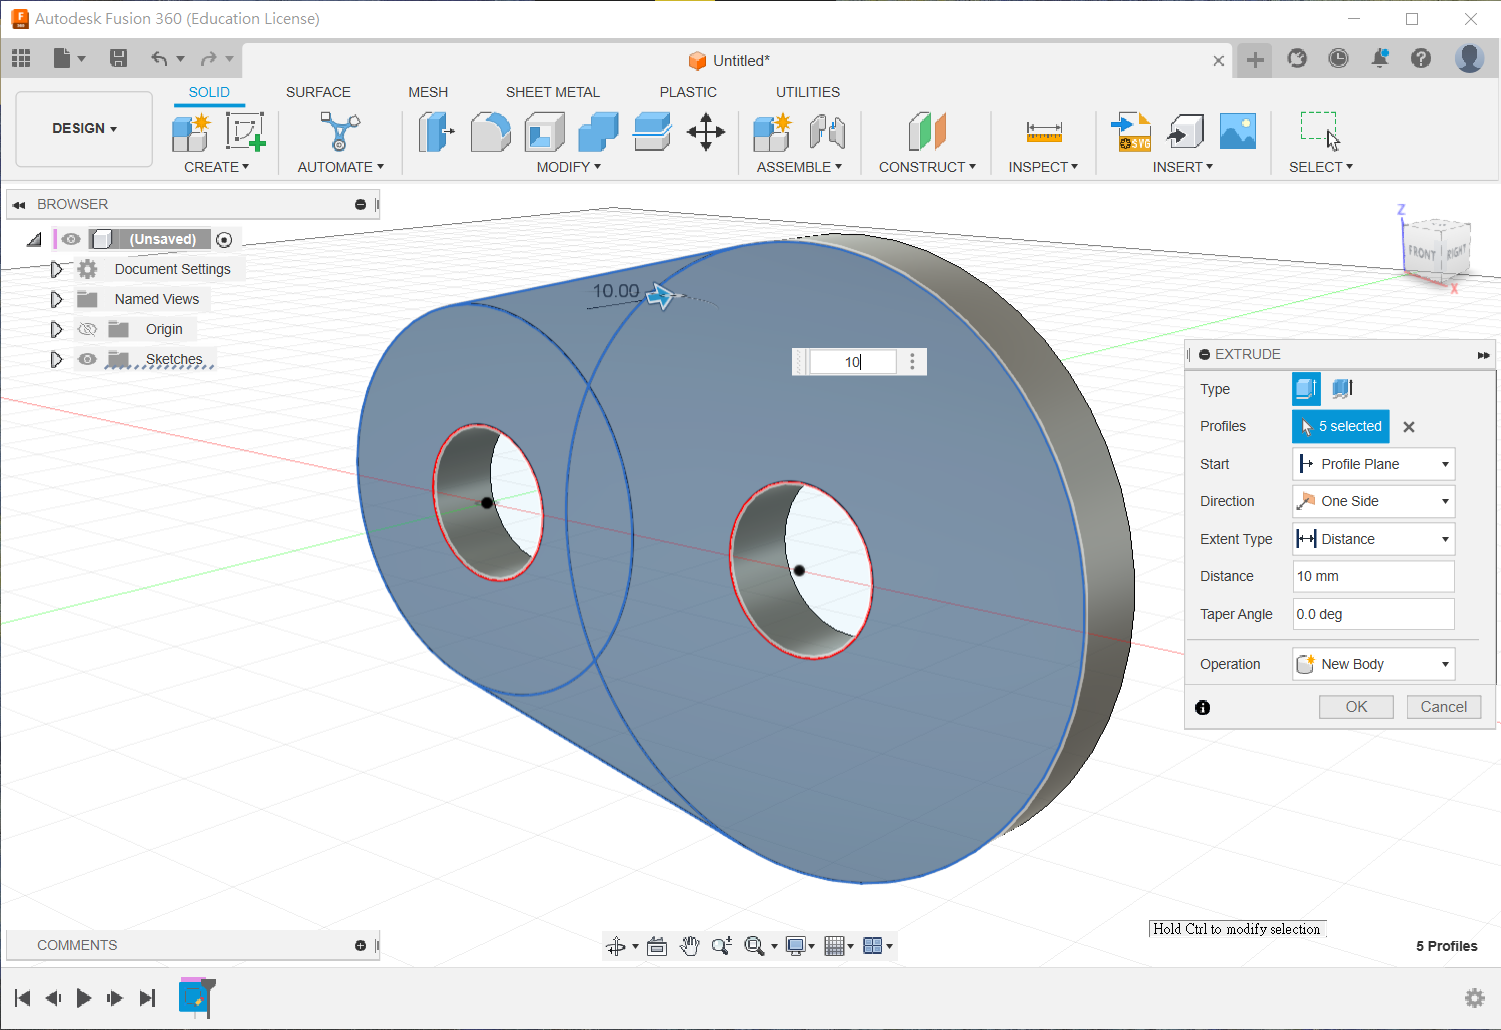Image resolution: width=1501 pixels, height=1030 pixels.
Task: Expand the Document Settings tree node
Action: click(x=56, y=269)
